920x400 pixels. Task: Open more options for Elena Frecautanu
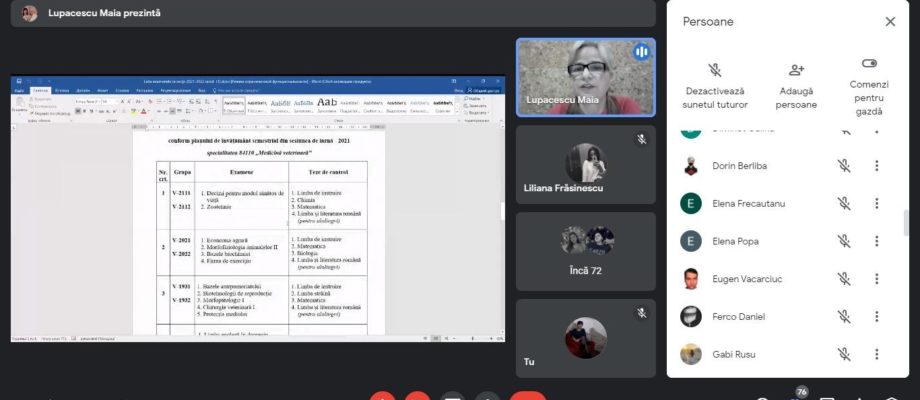[x=877, y=204]
